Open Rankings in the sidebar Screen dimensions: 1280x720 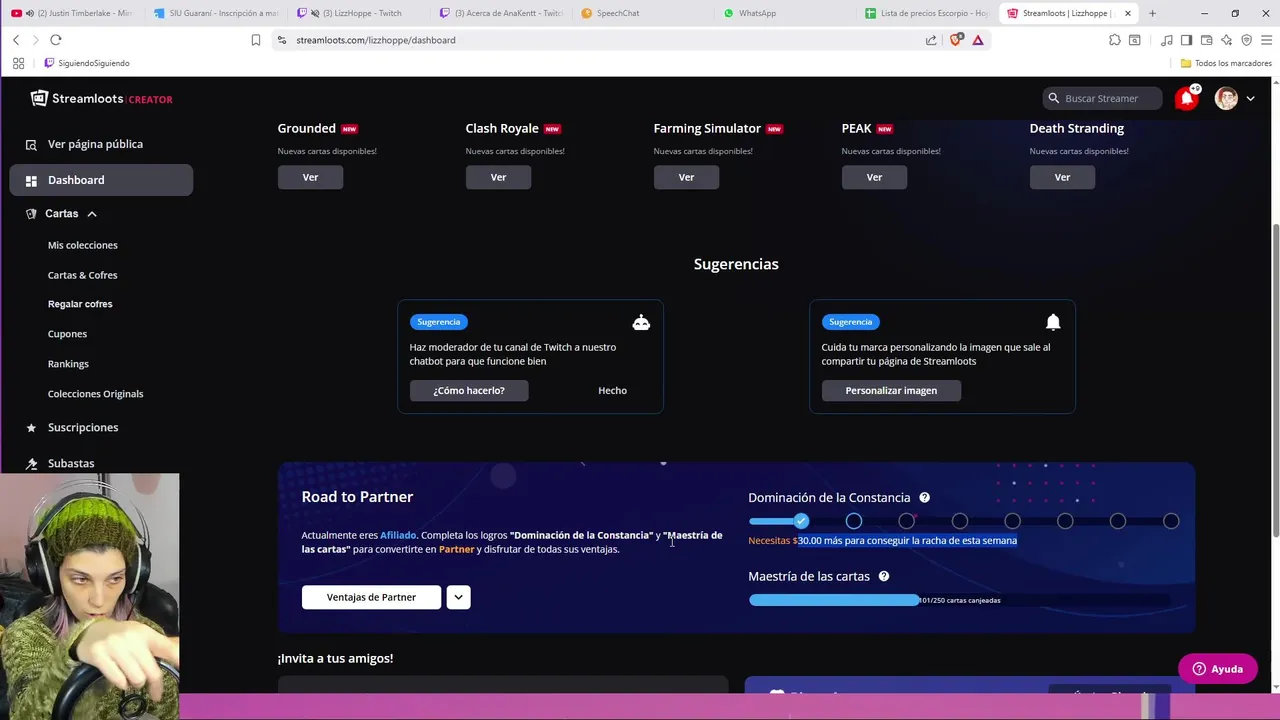point(68,364)
